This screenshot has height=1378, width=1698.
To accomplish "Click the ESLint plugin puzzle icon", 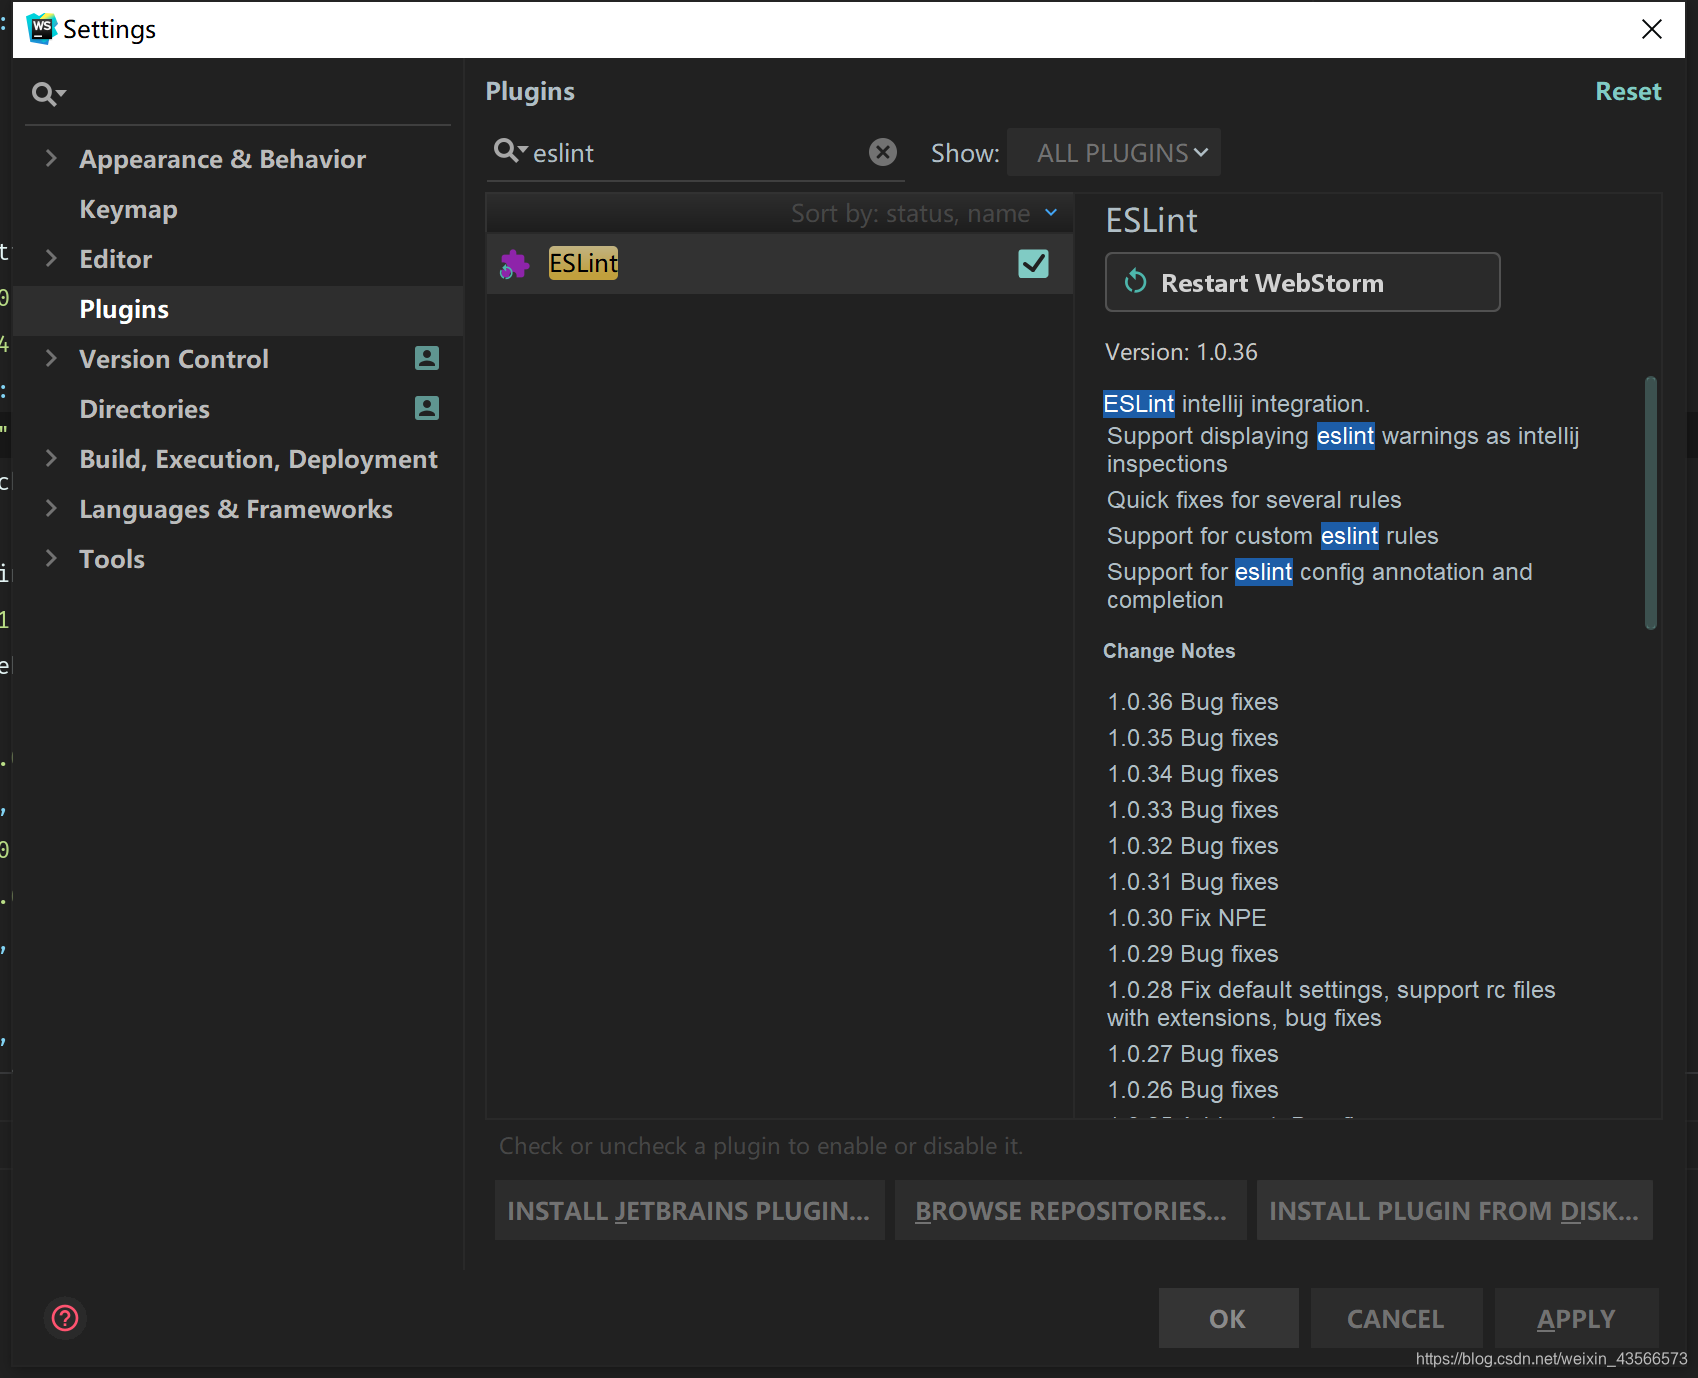I will [x=514, y=264].
